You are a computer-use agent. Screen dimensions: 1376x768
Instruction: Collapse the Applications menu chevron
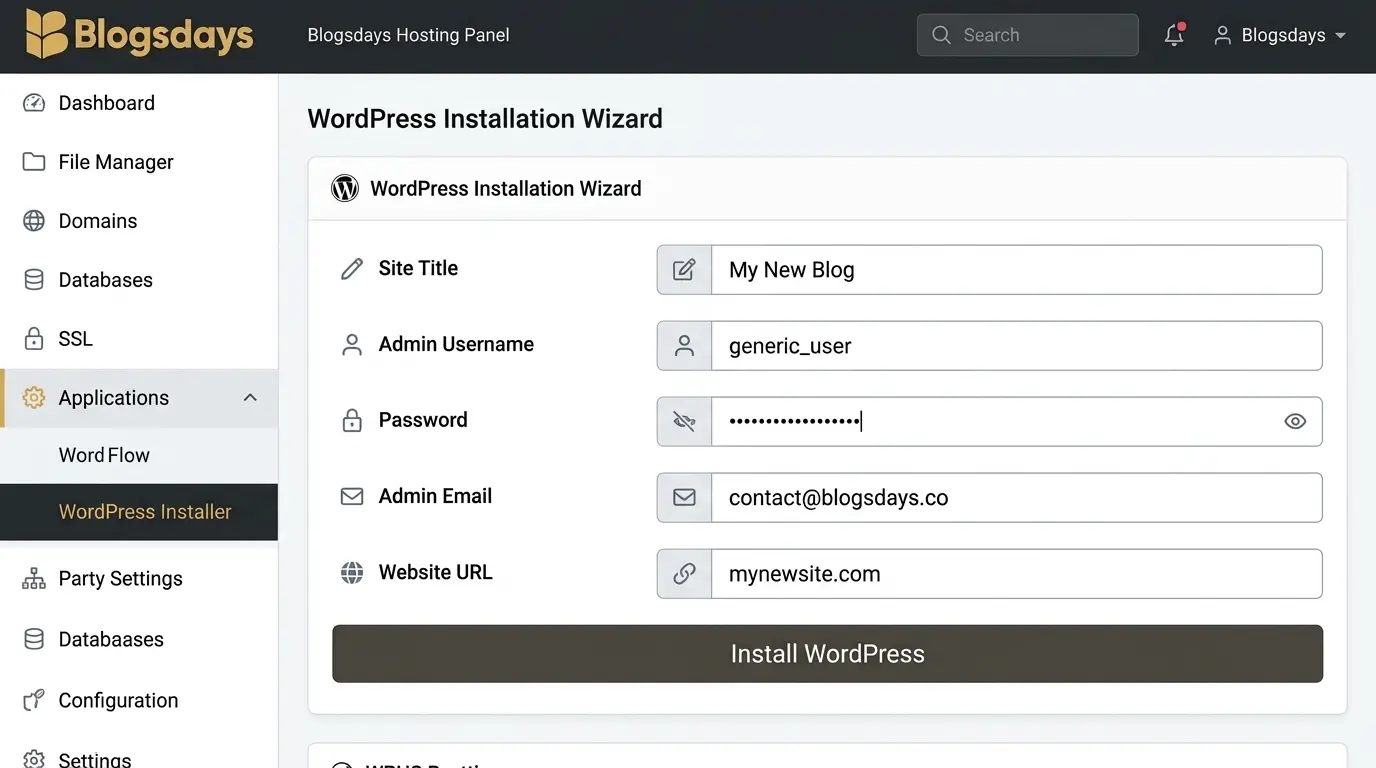250,398
